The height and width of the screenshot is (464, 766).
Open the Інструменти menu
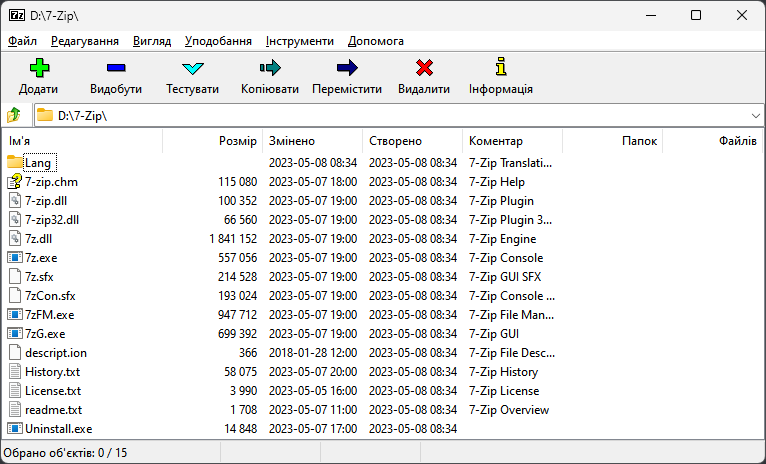(x=300, y=41)
